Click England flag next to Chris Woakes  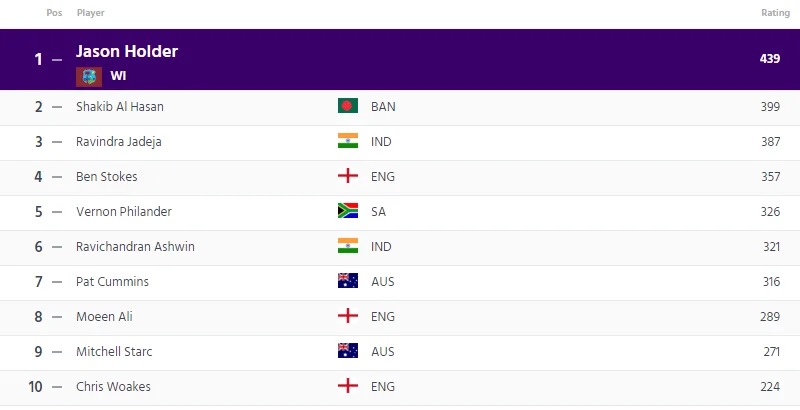pyautogui.click(x=348, y=387)
